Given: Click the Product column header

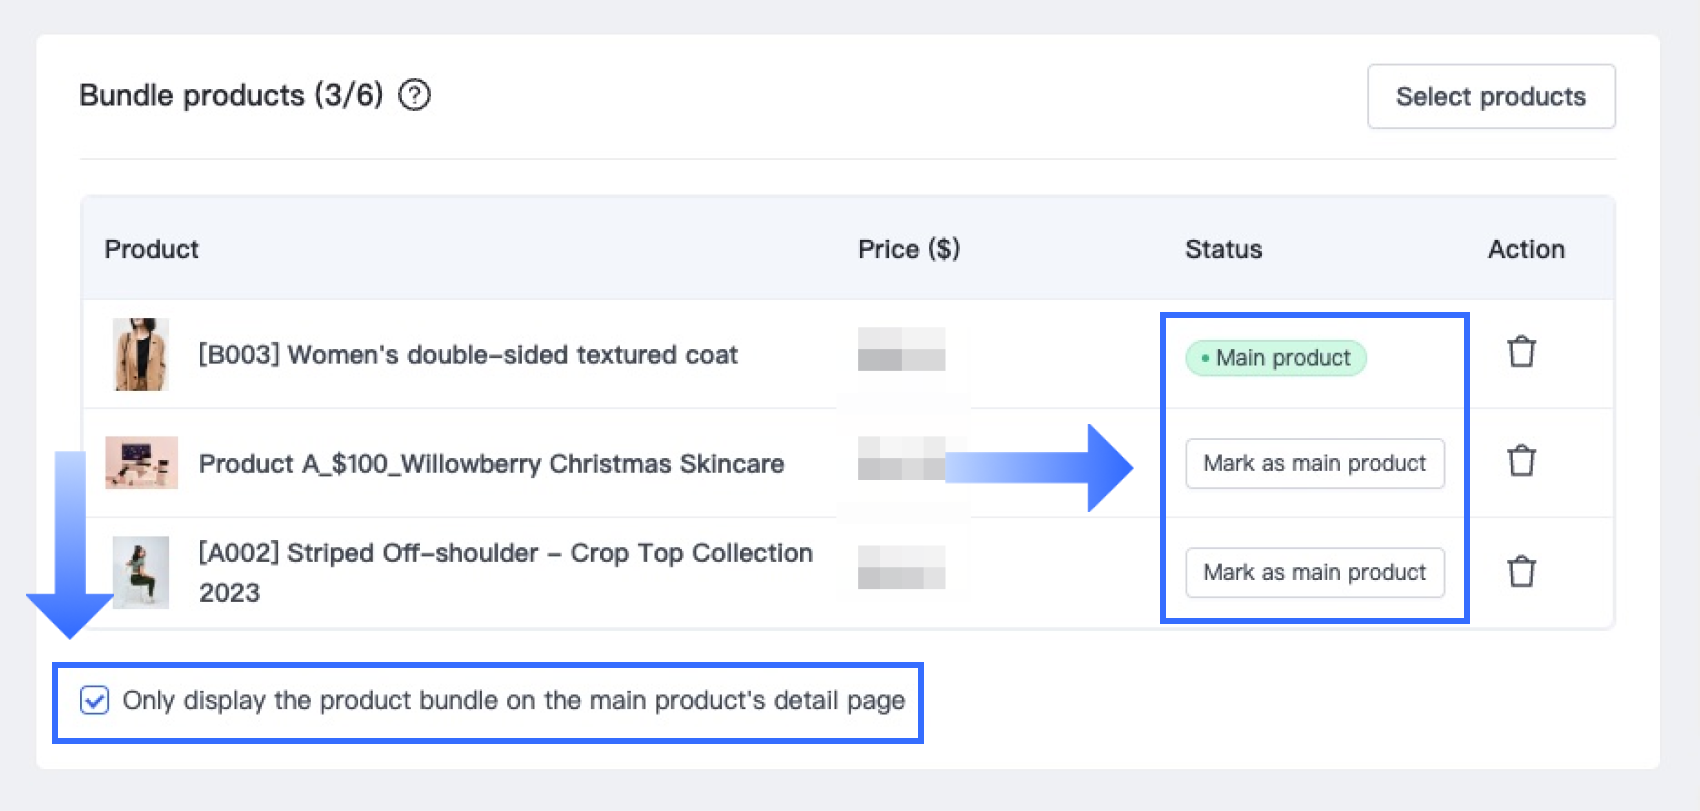Looking at the screenshot, I should tap(152, 249).
